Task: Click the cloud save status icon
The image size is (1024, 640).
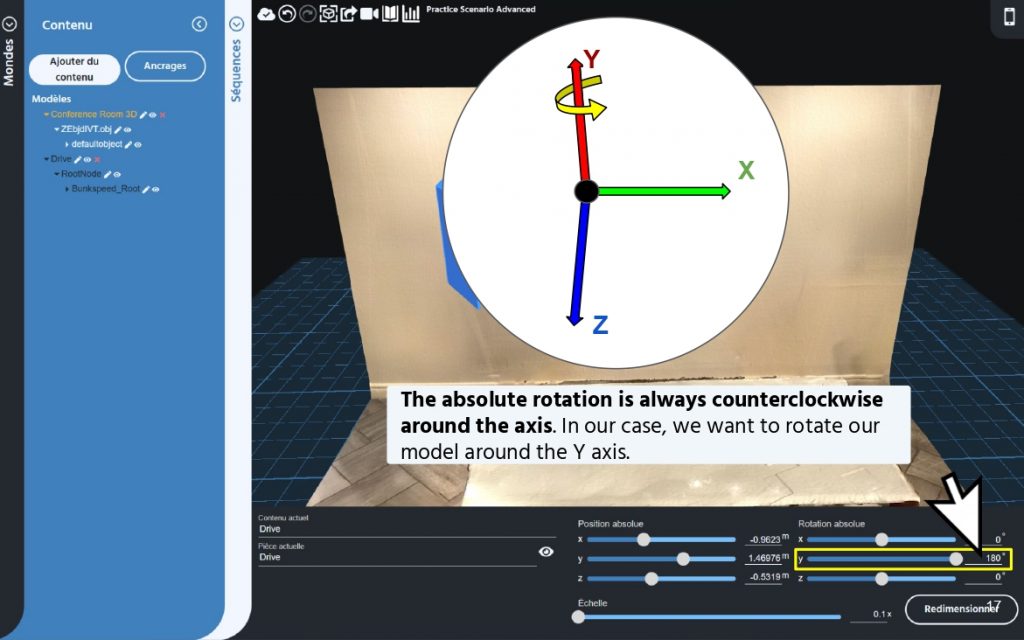Action: tap(266, 14)
